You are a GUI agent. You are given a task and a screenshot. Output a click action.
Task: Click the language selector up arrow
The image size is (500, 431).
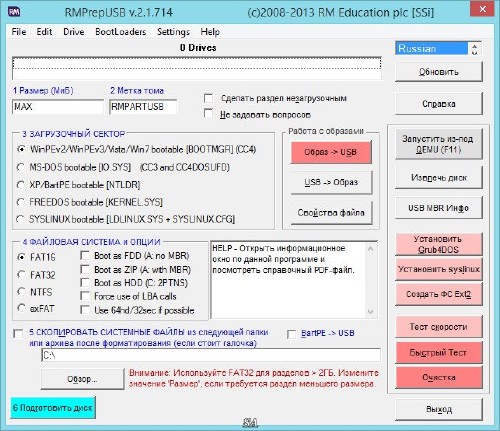pyautogui.click(x=475, y=45)
